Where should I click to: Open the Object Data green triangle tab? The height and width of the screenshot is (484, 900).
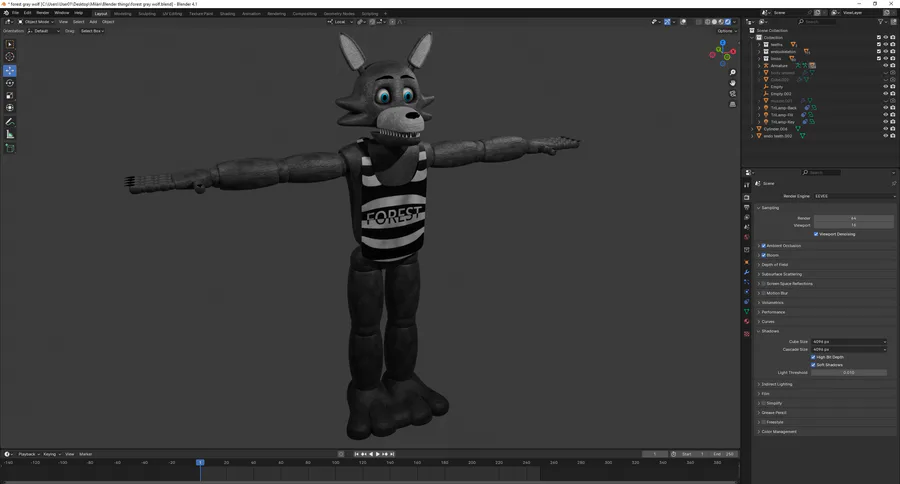[x=747, y=312]
